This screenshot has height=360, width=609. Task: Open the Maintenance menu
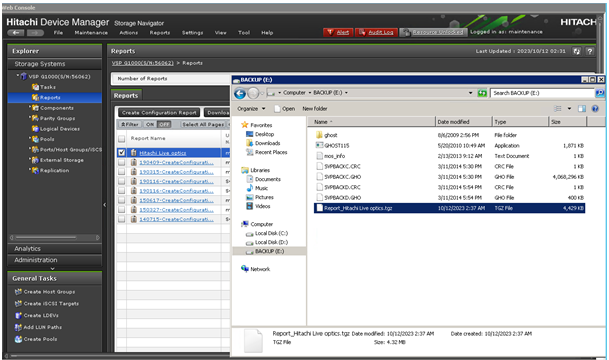(91, 33)
